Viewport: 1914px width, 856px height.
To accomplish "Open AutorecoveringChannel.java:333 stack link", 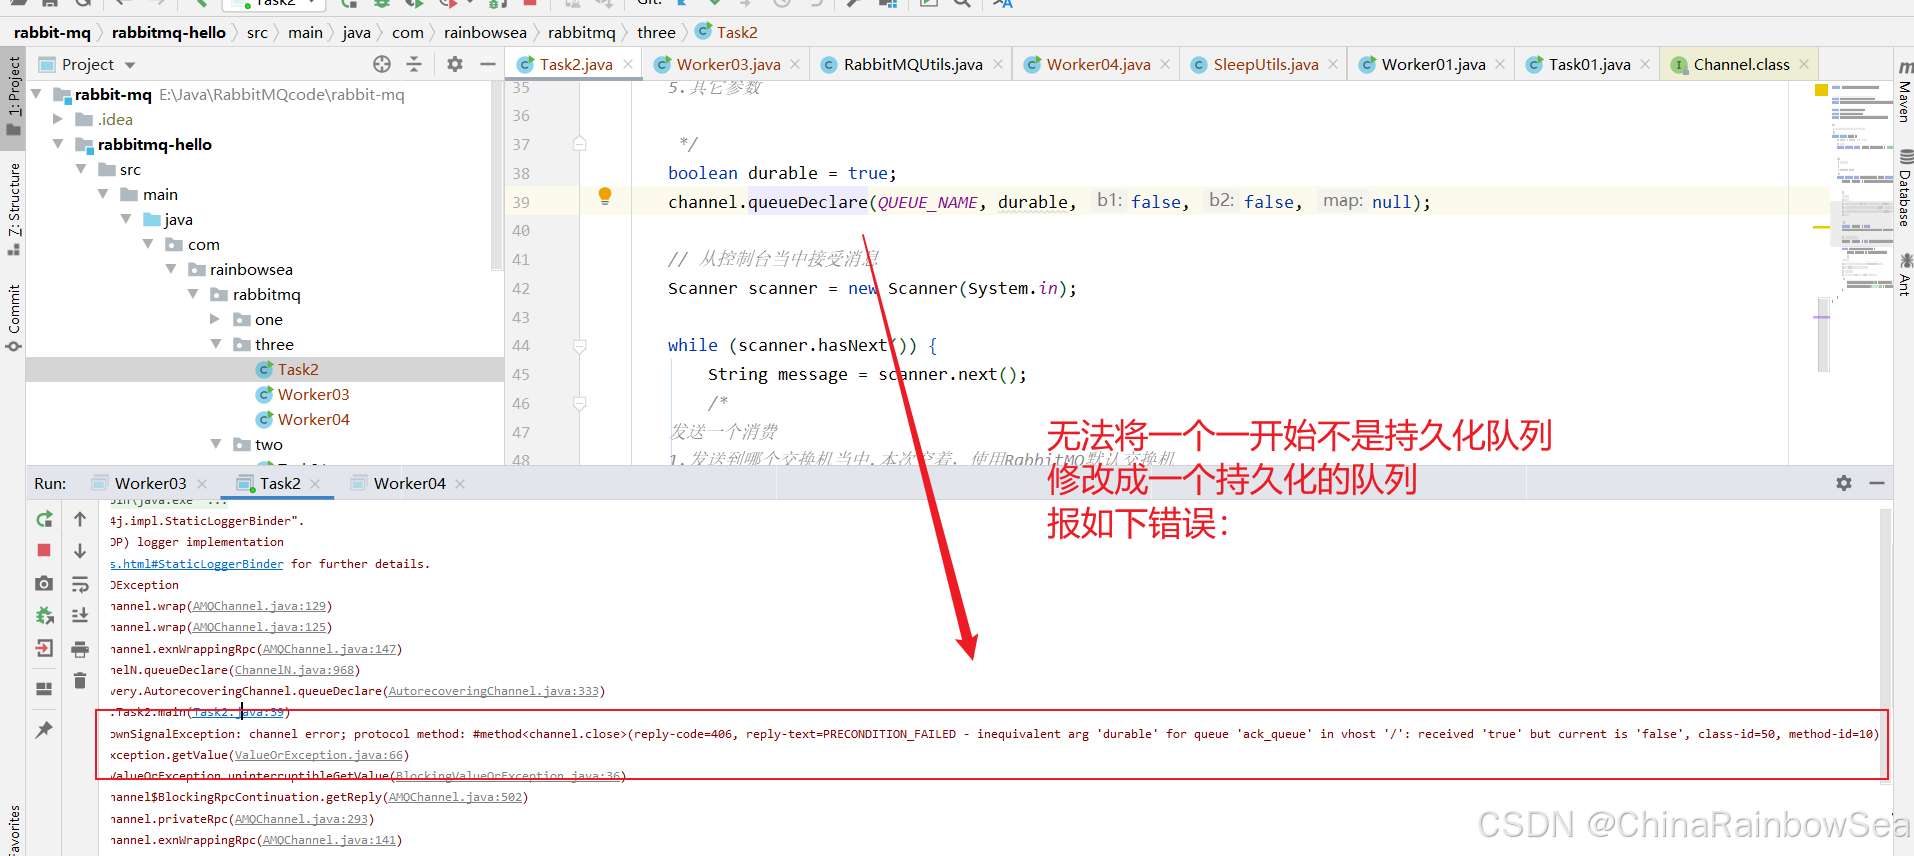I will pyautogui.click(x=494, y=691).
